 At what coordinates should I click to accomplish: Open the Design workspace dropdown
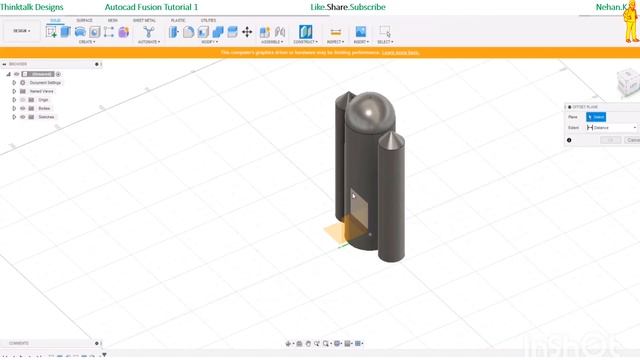[22, 31]
